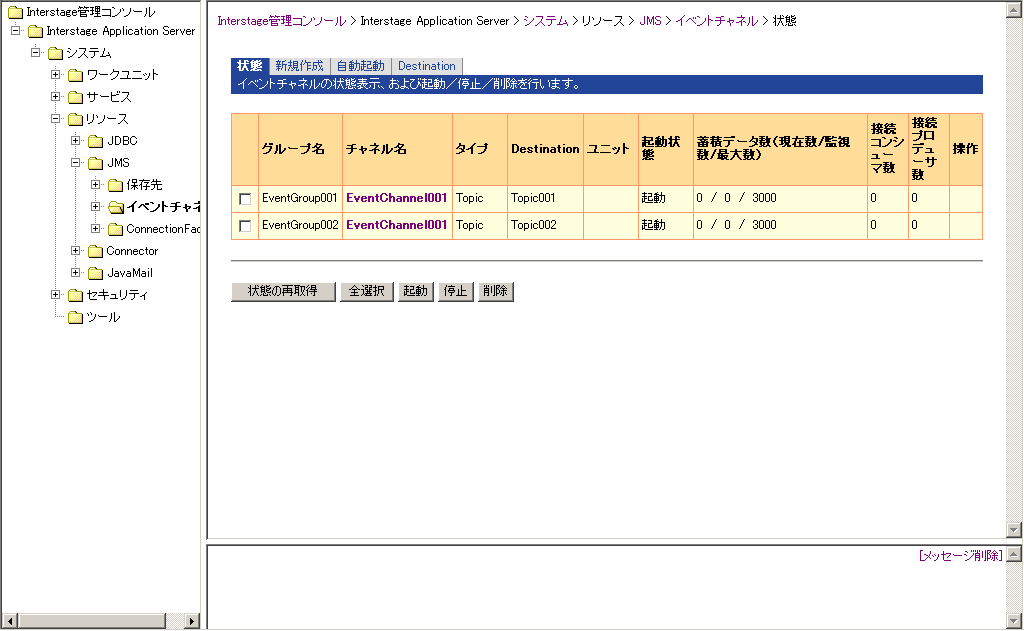Click the JDBC folder icon
This screenshot has width=1024, height=631.
pyautogui.click(x=96, y=141)
